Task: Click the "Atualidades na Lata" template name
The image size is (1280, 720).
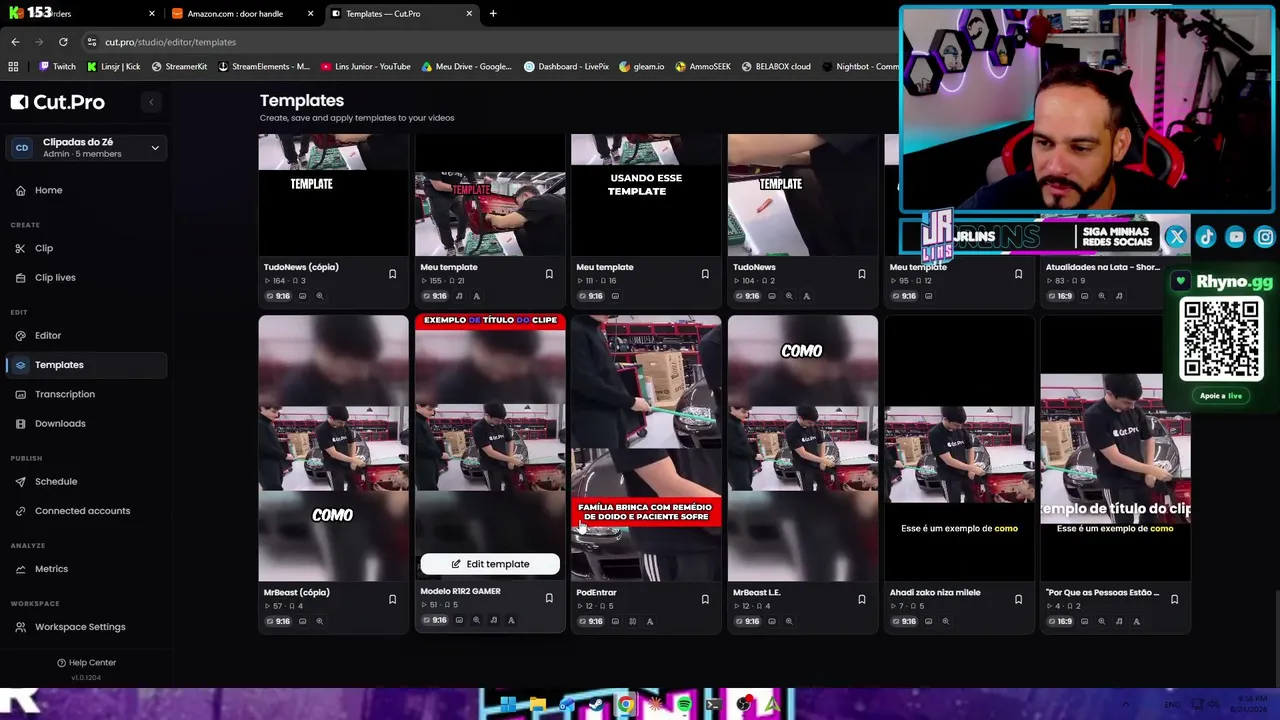Action: pyautogui.click(x=1103, y=268)
